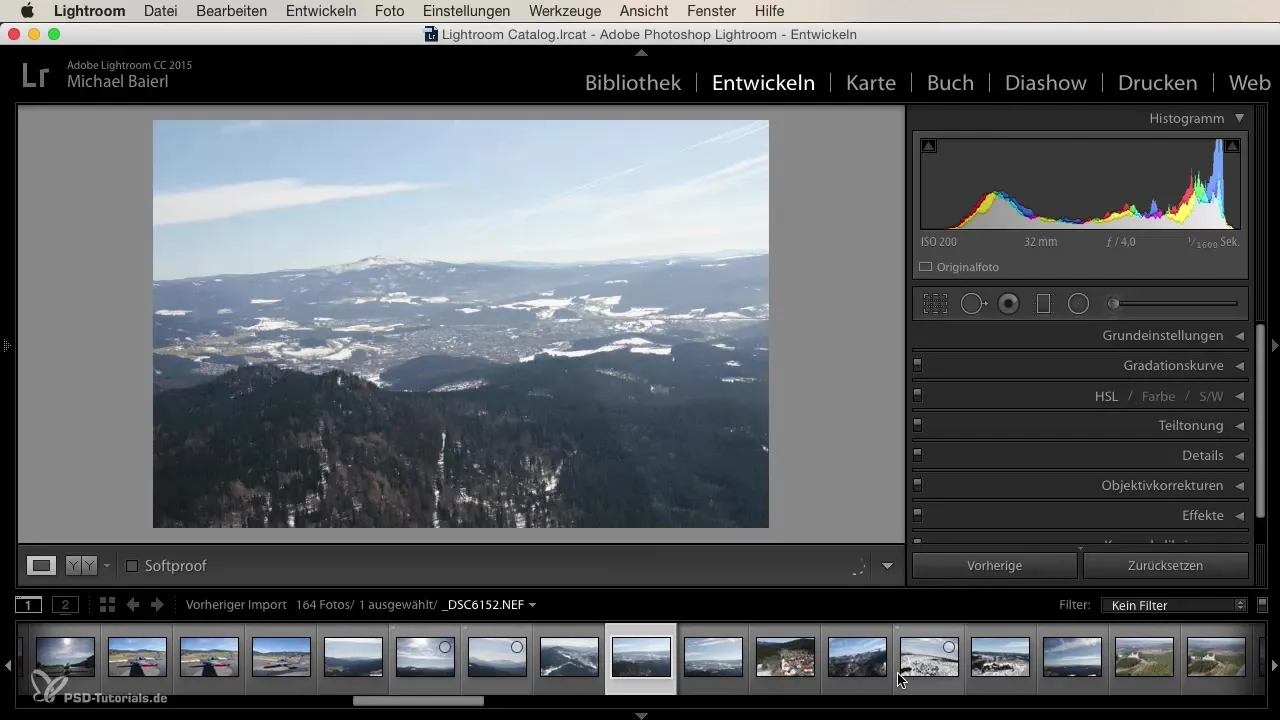Toggle the Objektivkorrekturen panel switch
The width and height of the screenshot is (1280, 720).
917,486
